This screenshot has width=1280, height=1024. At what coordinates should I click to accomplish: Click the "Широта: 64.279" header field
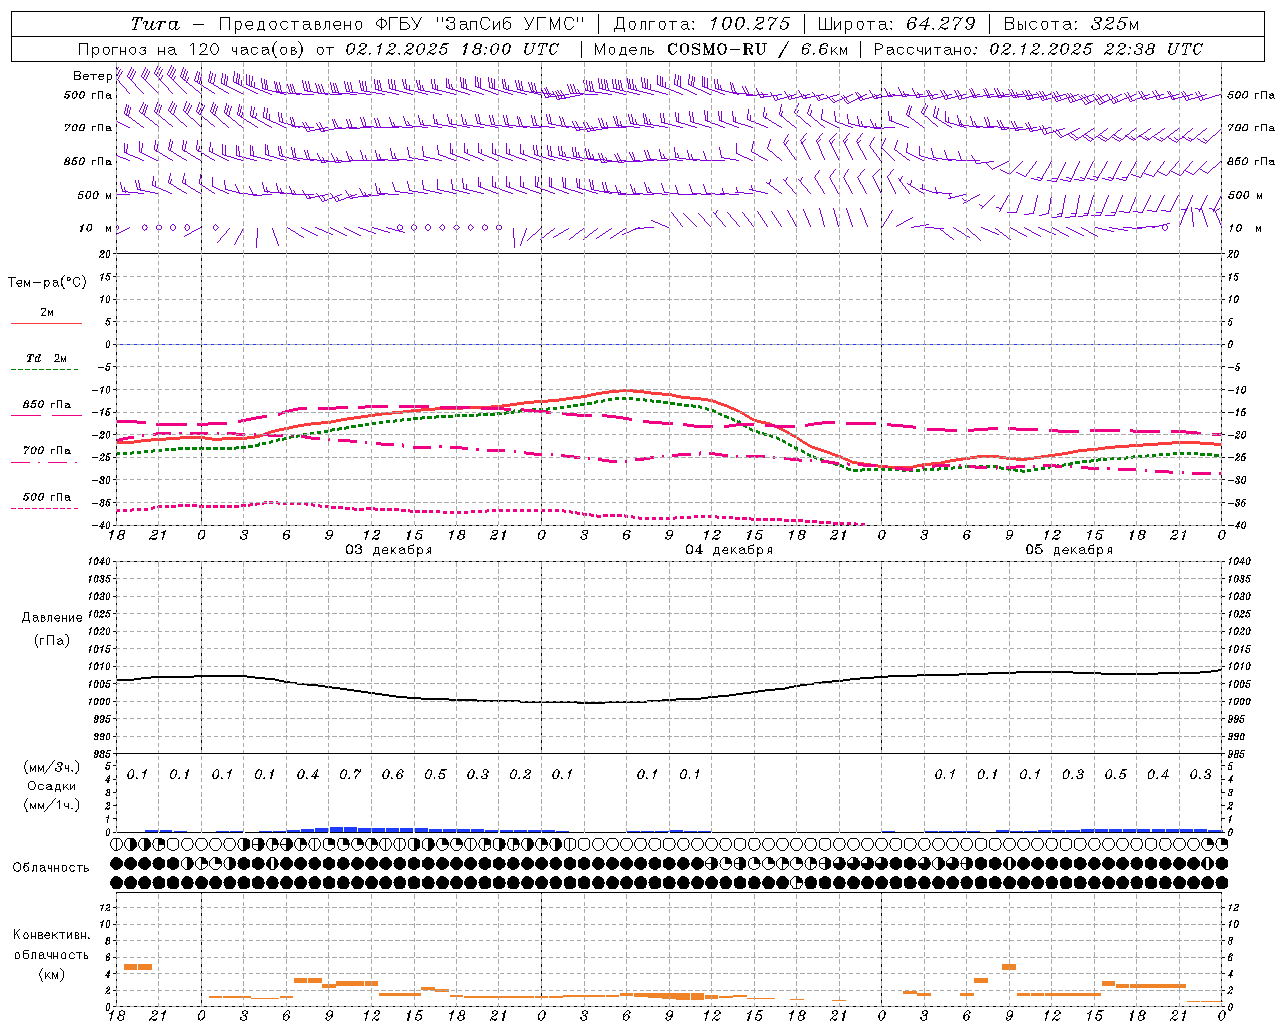(896, 24)
